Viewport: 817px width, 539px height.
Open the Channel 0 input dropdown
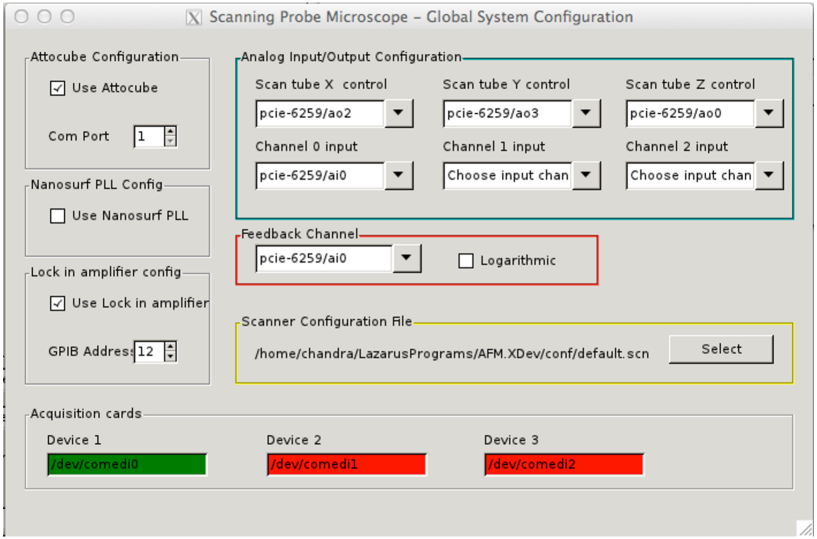click(398, 175)
